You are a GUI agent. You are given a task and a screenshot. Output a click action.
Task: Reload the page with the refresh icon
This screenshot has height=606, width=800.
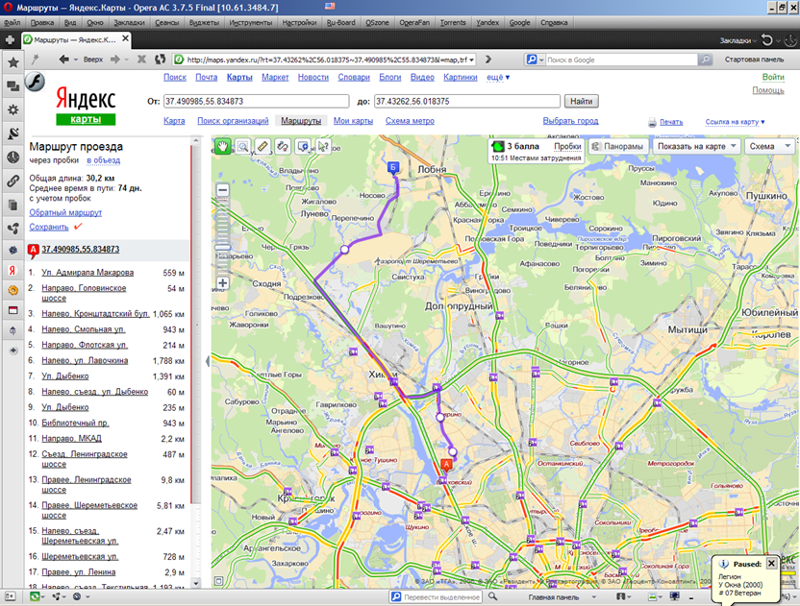(160, 60)
